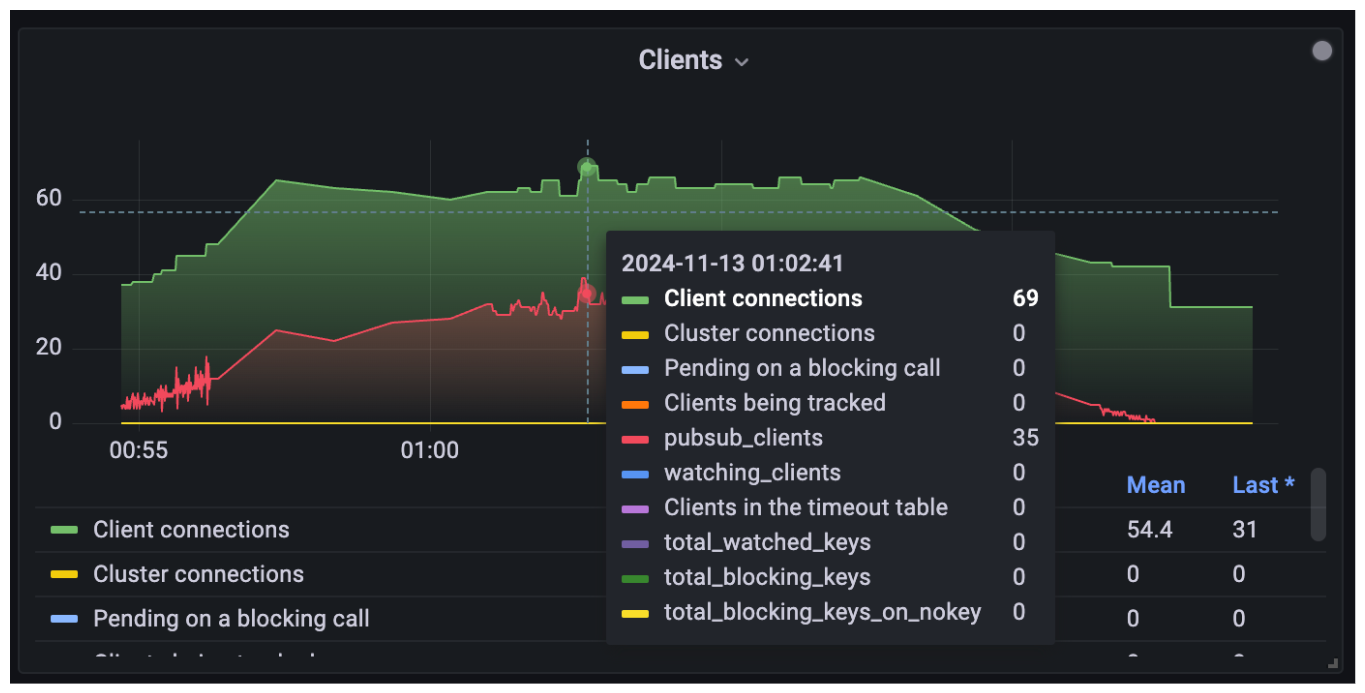Click green color swatch beside legend Client connections
Image resolution: width=1365 pixels, height=693 pixels.
pyautogui.click(x=64, y=530)
